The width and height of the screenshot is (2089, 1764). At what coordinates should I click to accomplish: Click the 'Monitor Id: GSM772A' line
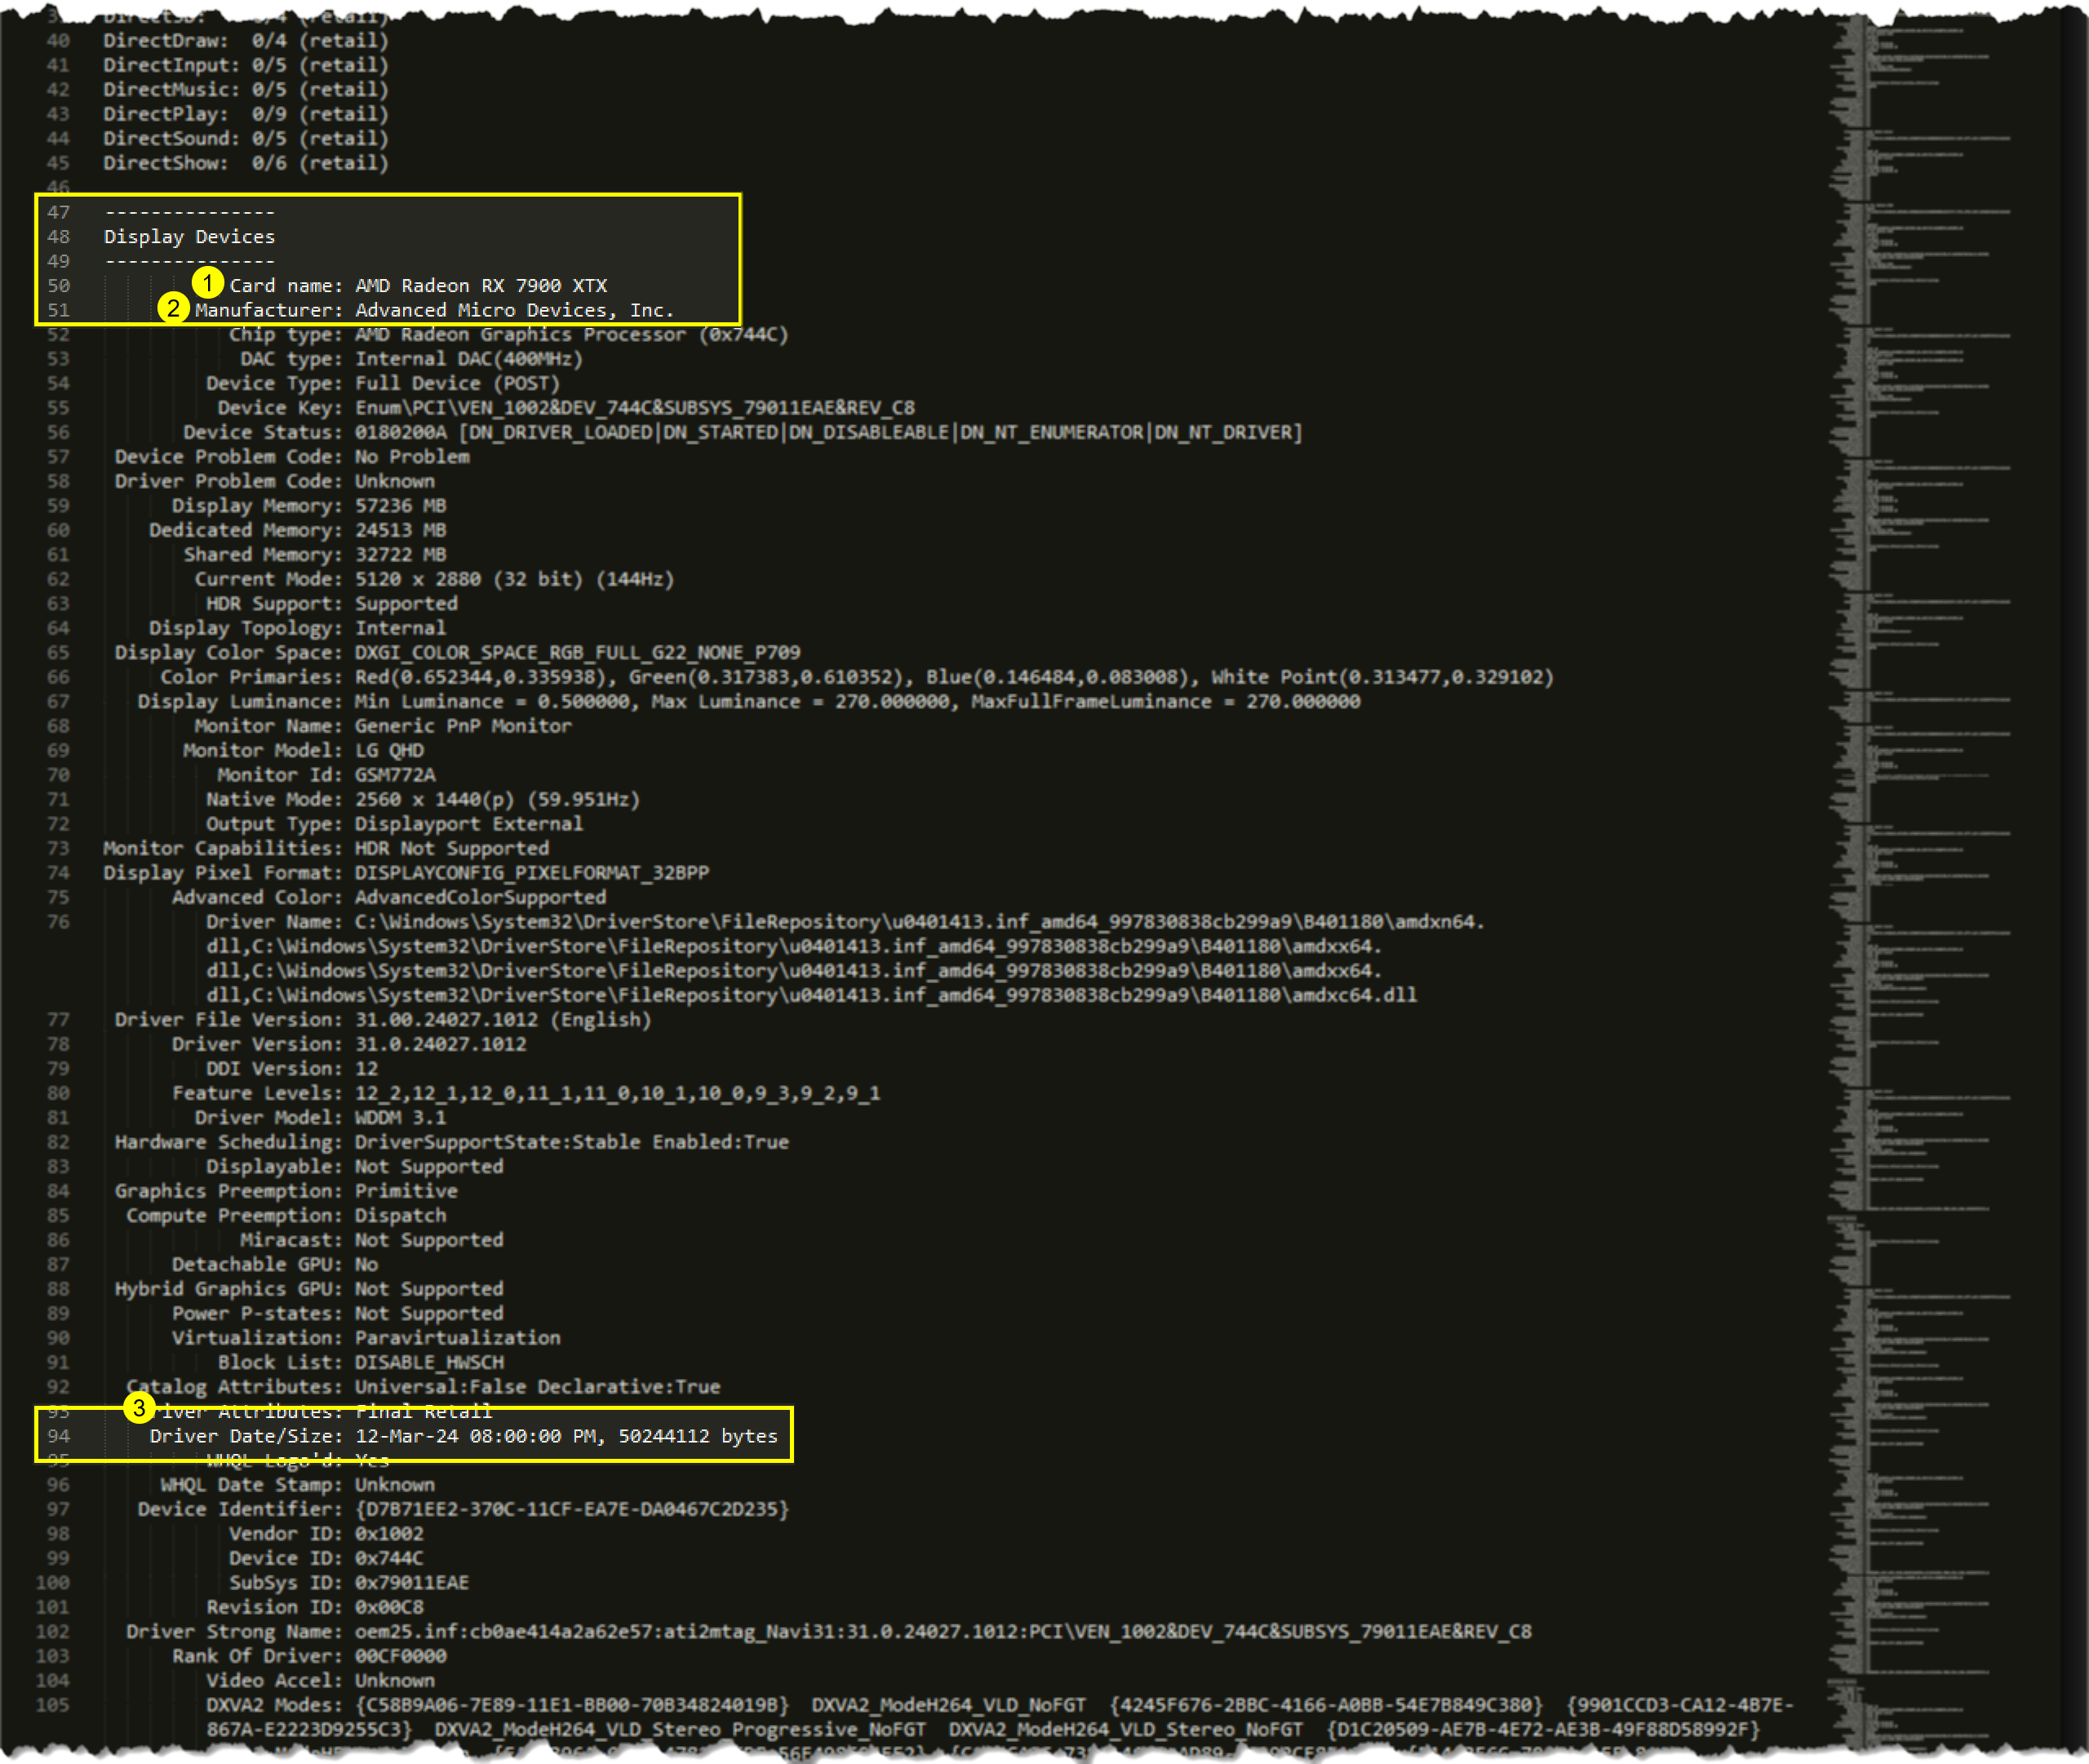click(326, 776)
